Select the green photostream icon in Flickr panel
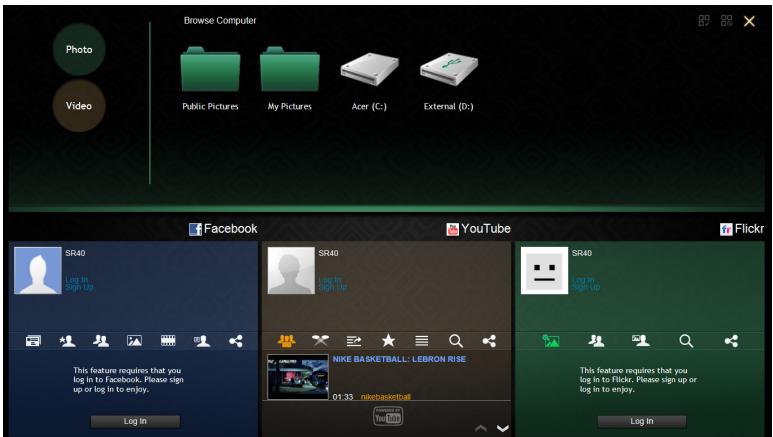 [x=551, y=341]
